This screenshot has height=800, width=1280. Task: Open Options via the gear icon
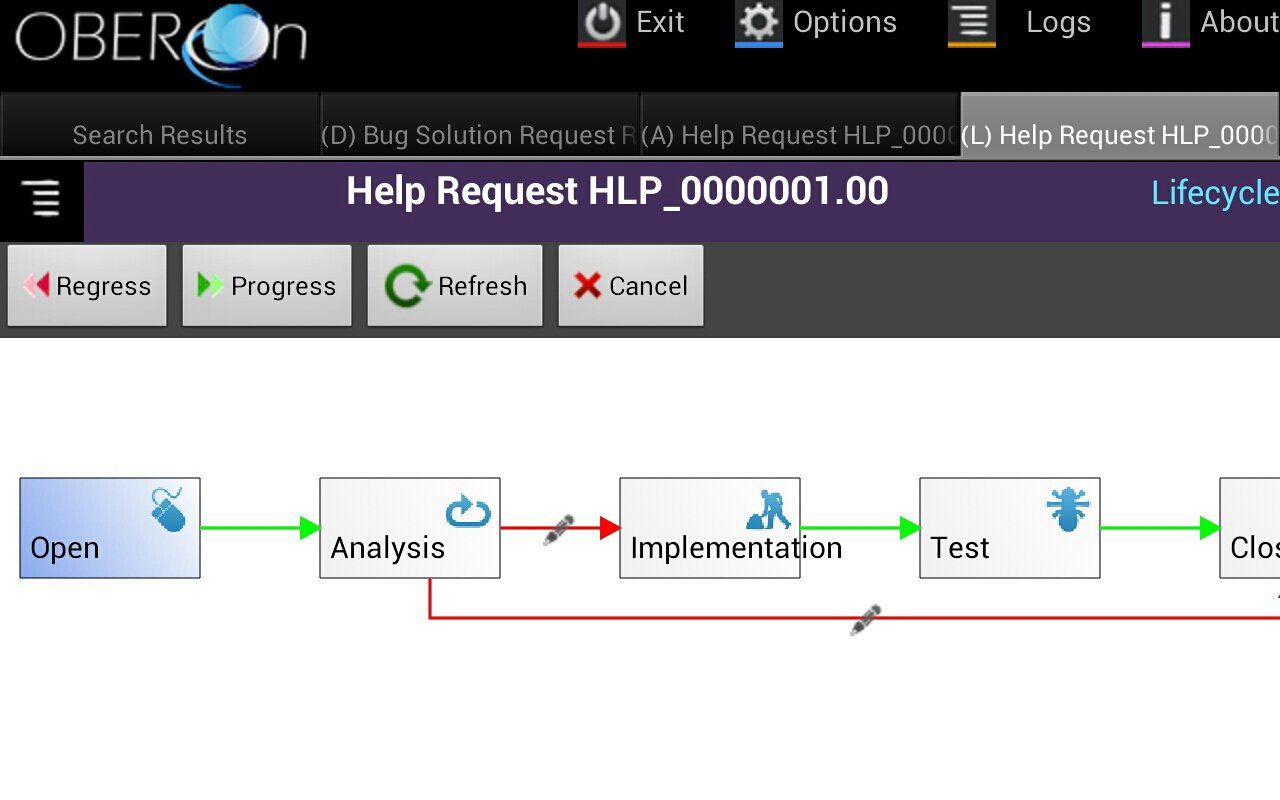tap(759, 22)
